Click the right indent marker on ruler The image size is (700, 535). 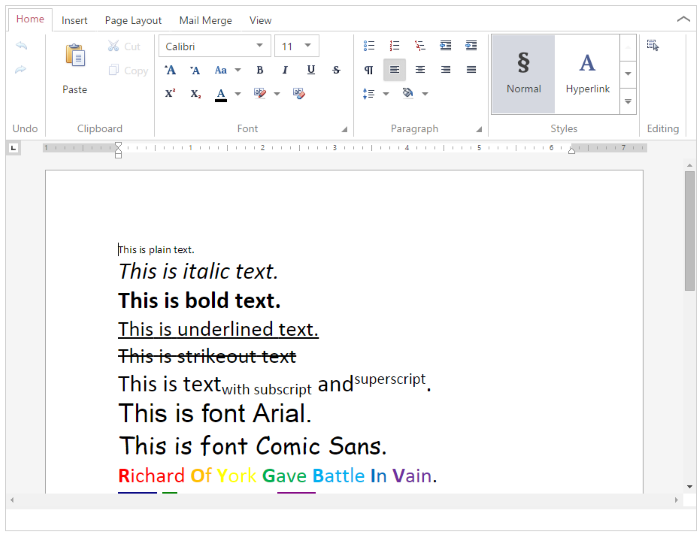[571, 150]
